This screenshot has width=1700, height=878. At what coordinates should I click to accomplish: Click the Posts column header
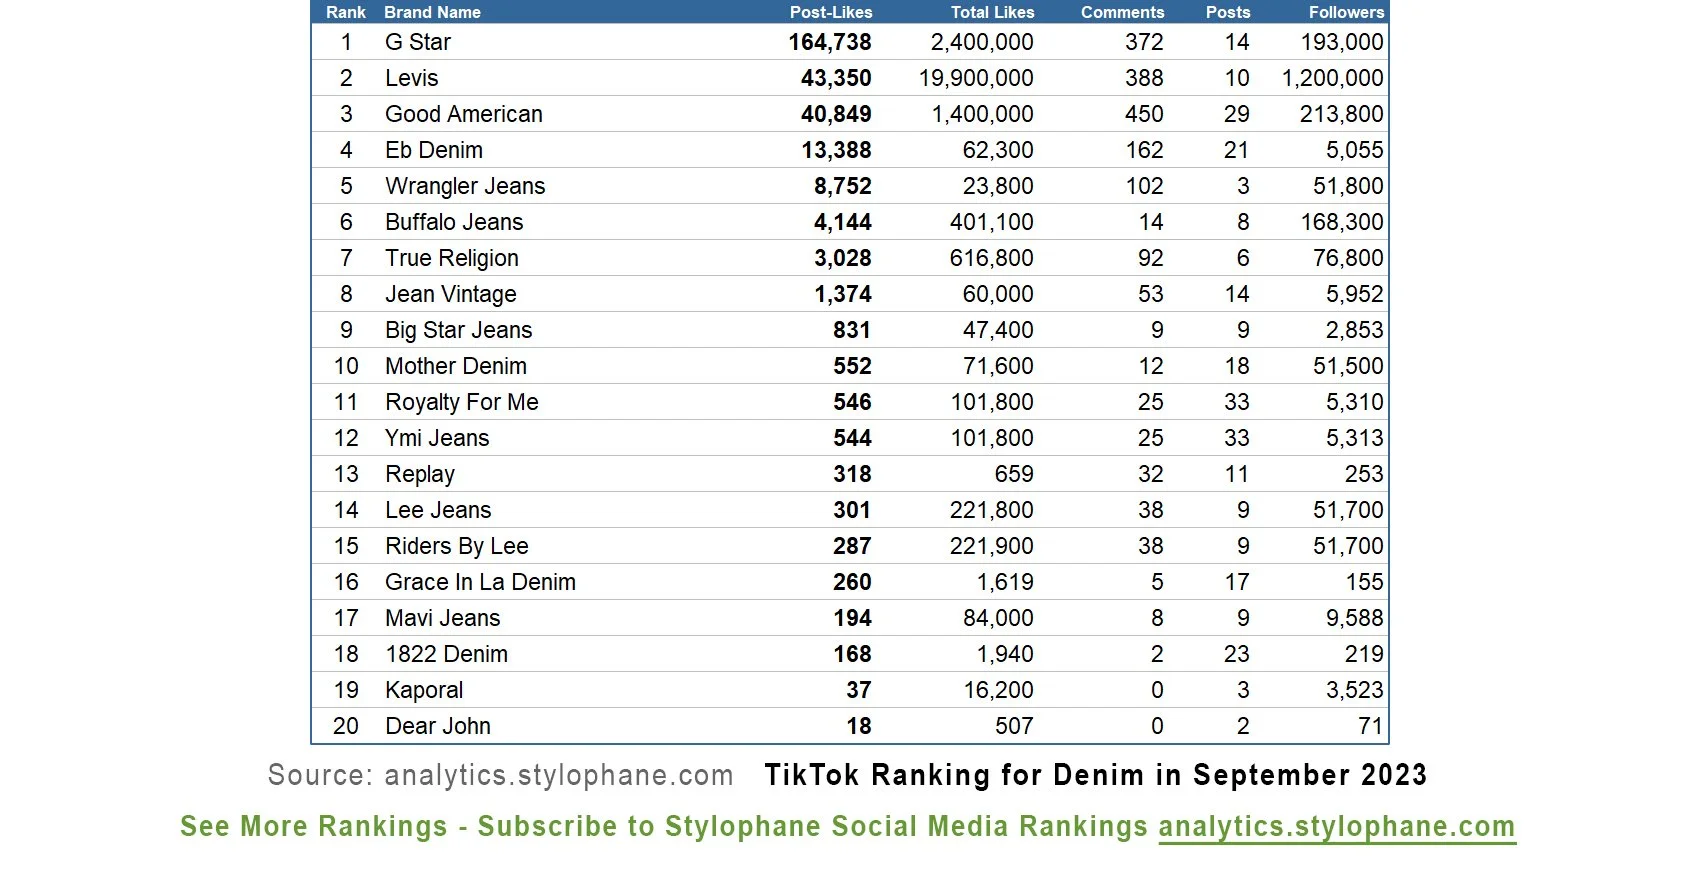[x=1228, y=12]
